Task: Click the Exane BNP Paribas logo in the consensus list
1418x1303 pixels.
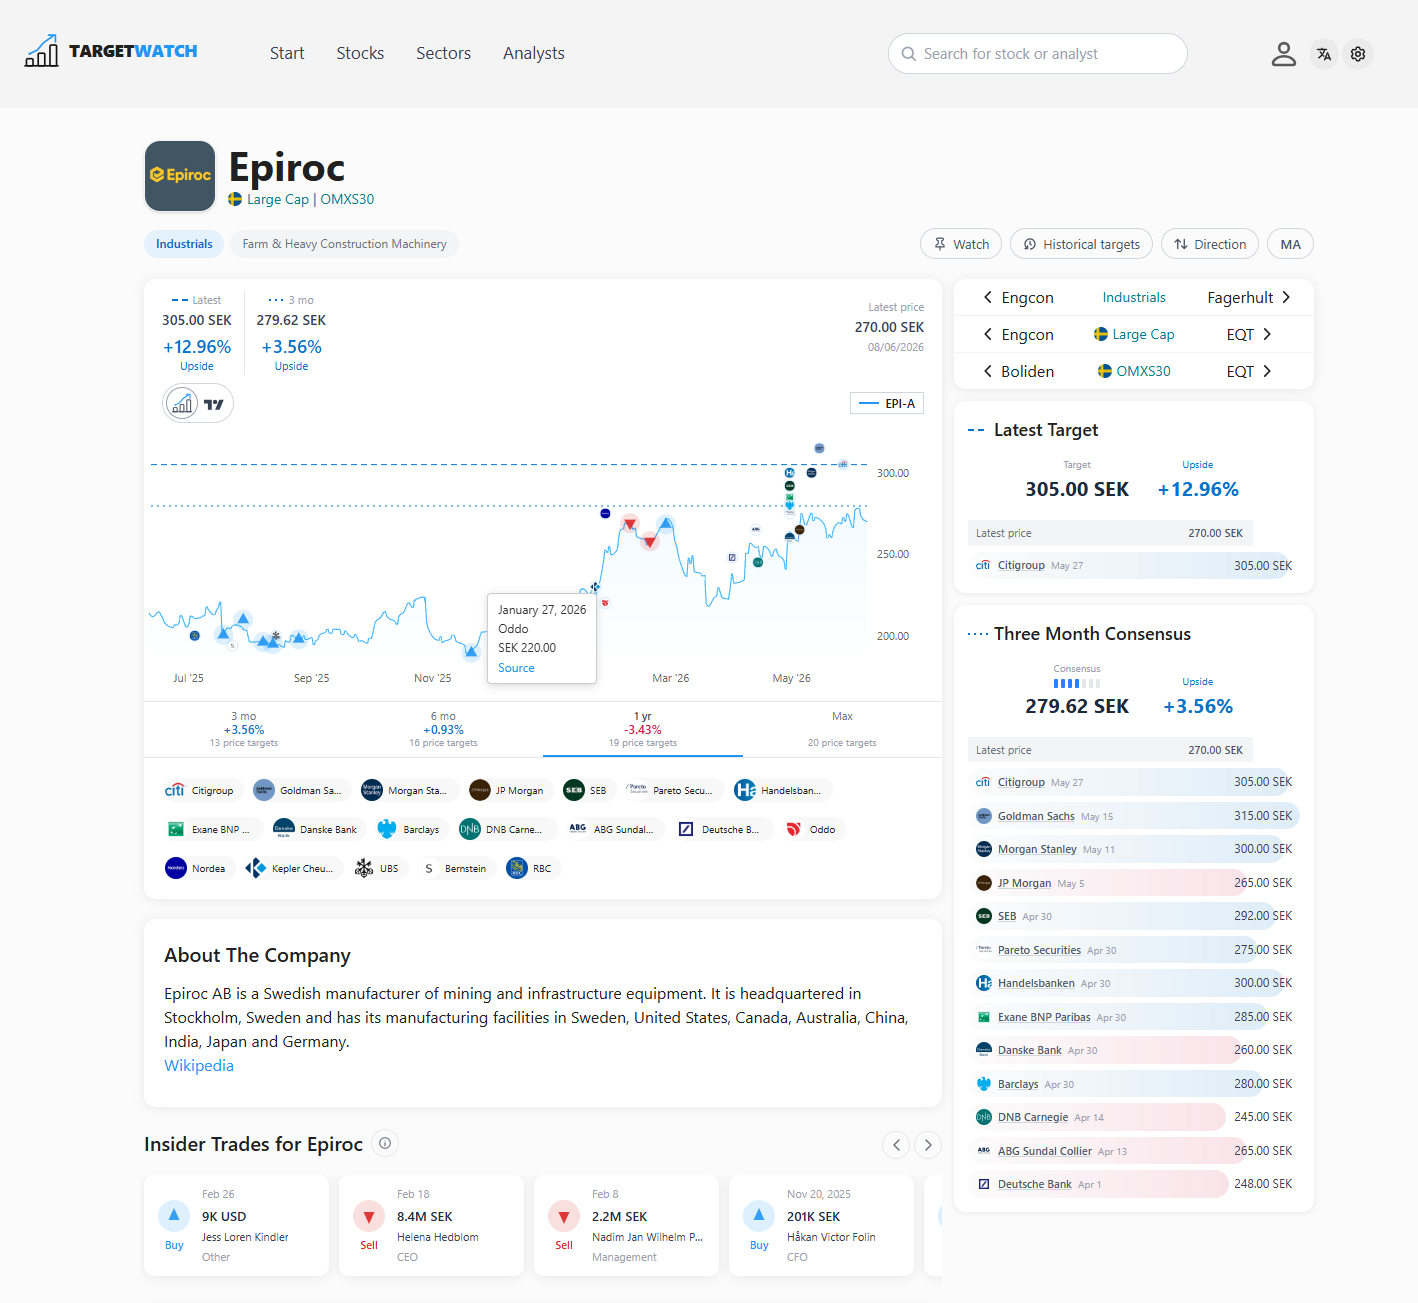Action: point(984,1017)
